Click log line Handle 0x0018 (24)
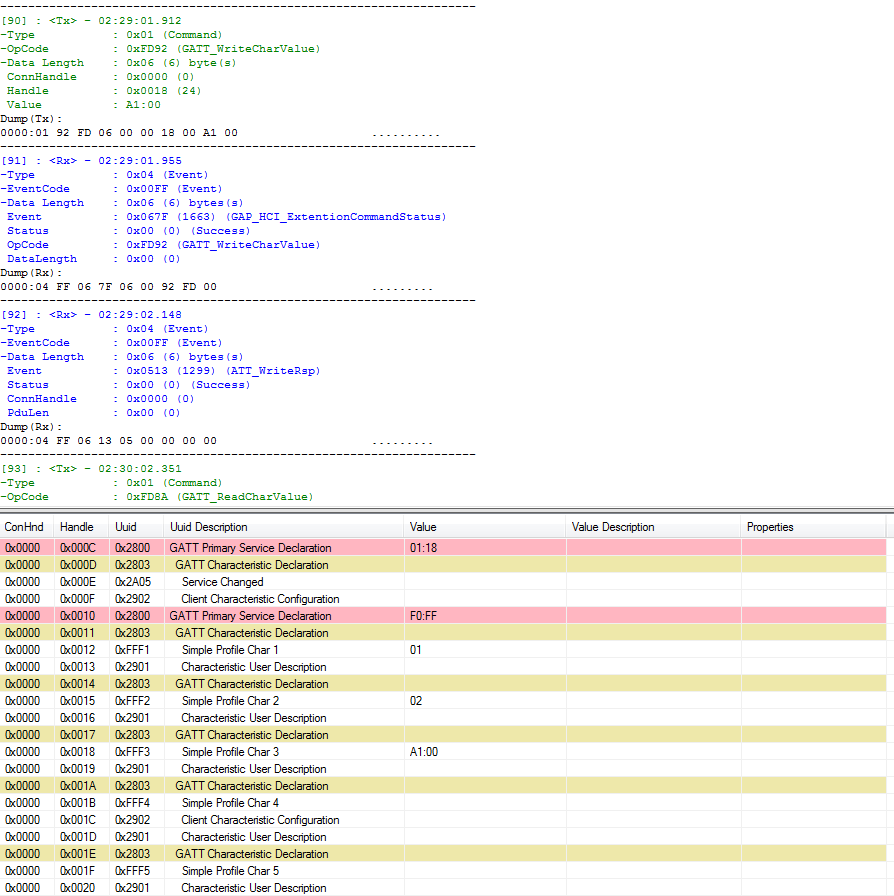Image resolution: width=894 pixels, height=896 pixels. tap(104, 91)
